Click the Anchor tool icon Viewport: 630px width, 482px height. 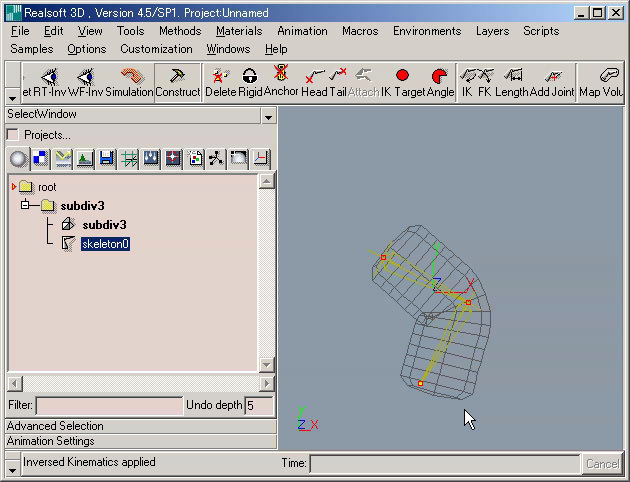[281, 82]
